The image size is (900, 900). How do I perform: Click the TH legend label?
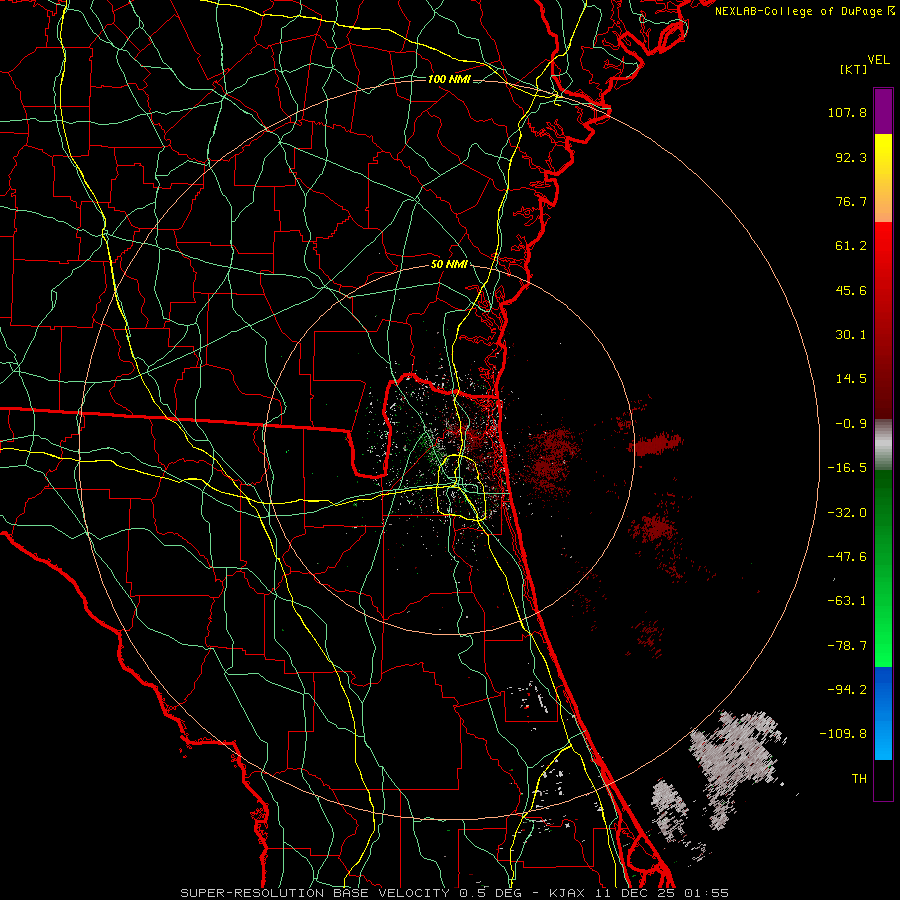pos(859,779)
